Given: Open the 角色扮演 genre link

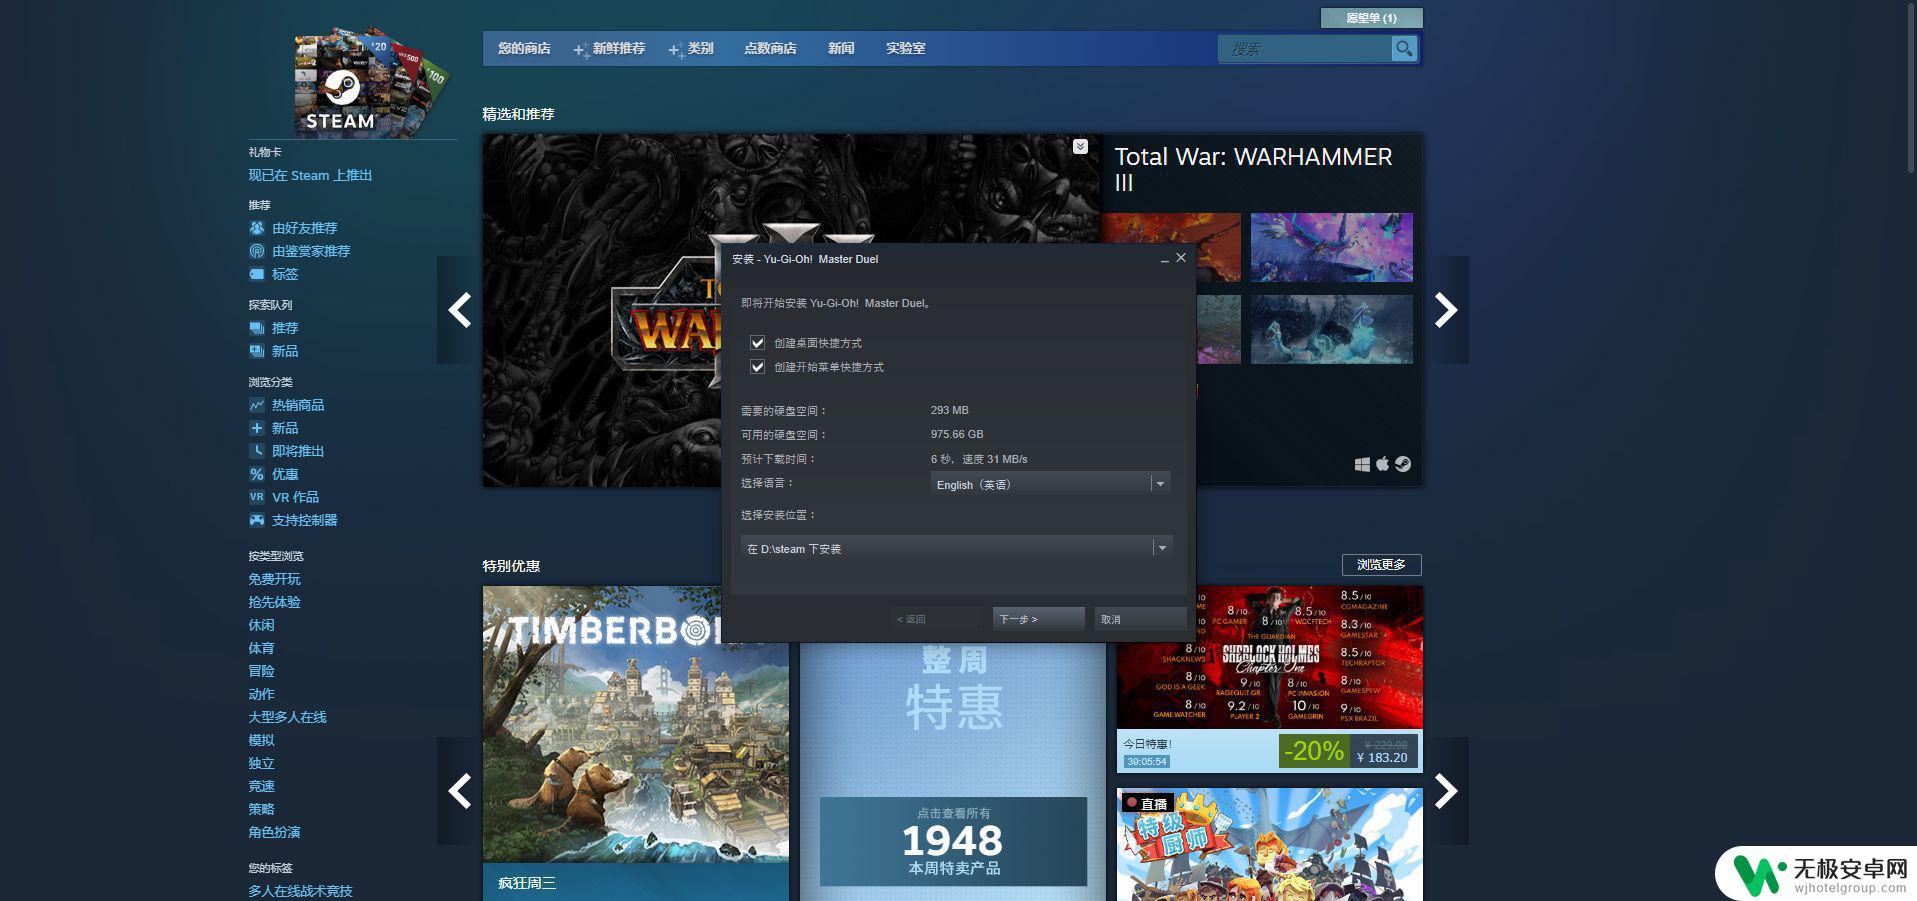Looking at the screenshot, I should tap(274, 832).
